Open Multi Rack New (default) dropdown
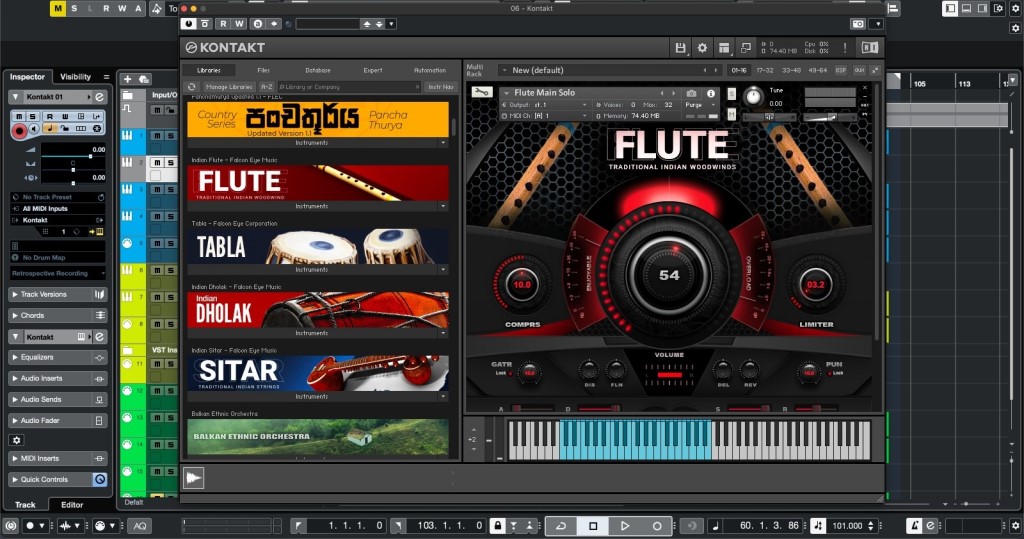The width and height of the screenshot is (1024, 539). (504, 71)
